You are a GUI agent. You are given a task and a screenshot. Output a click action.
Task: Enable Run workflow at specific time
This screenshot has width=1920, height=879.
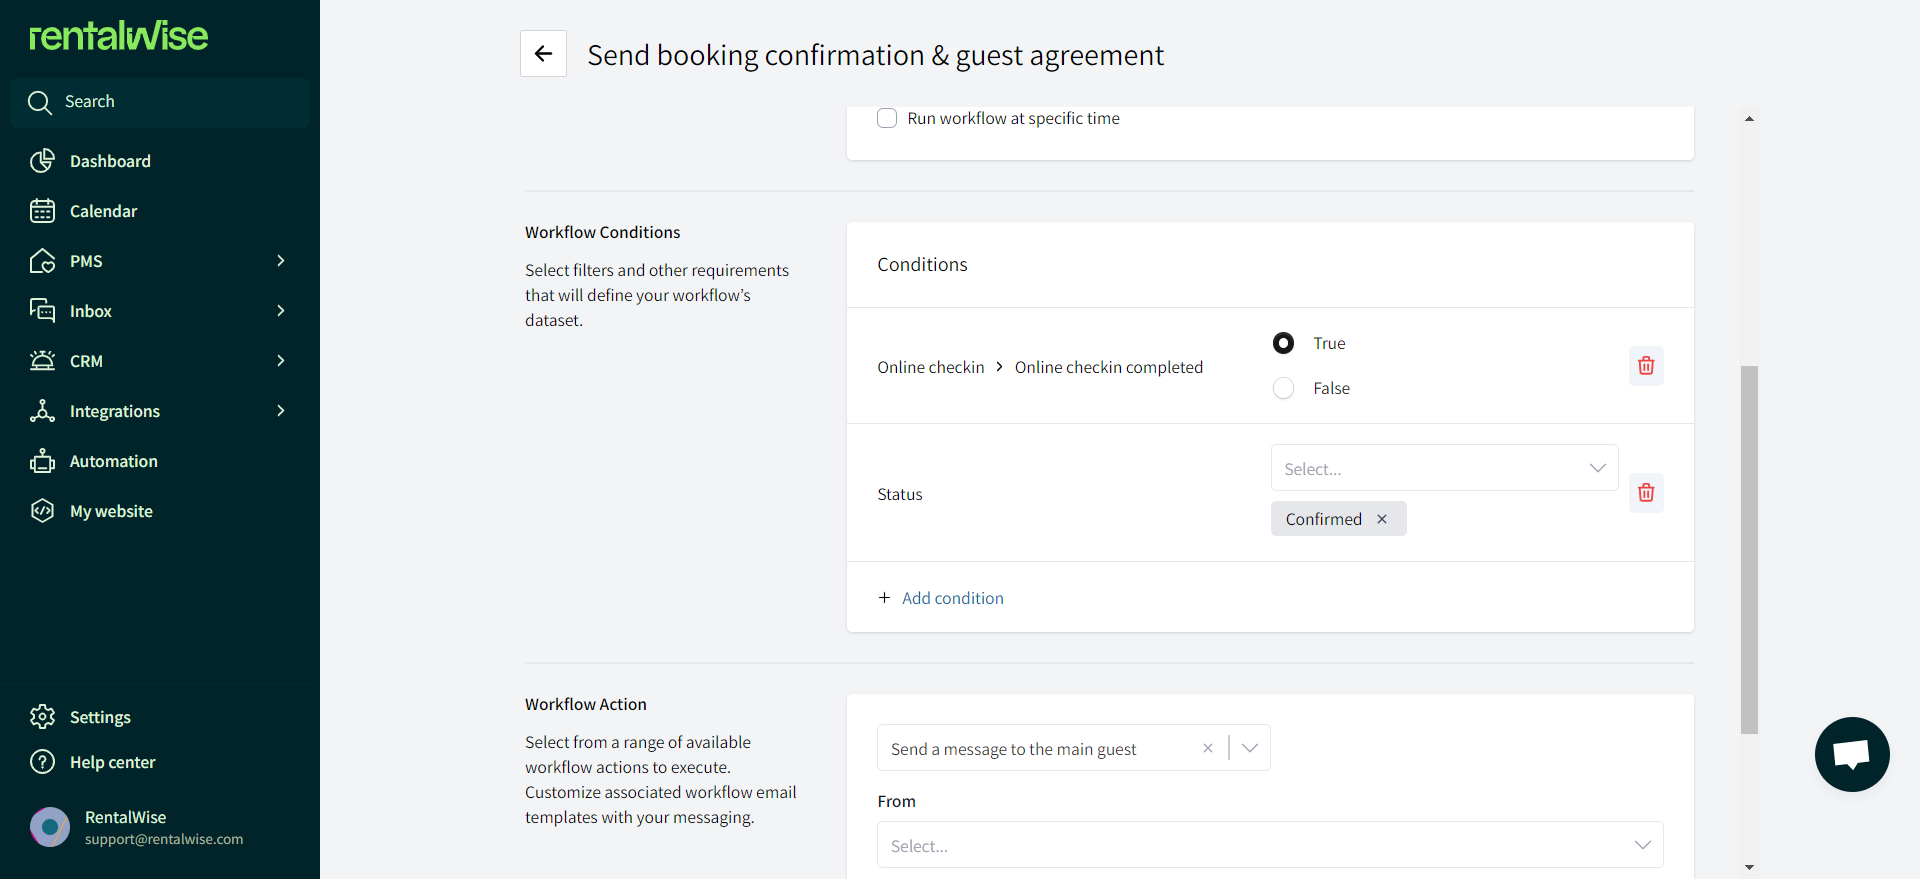coord(887,118)
